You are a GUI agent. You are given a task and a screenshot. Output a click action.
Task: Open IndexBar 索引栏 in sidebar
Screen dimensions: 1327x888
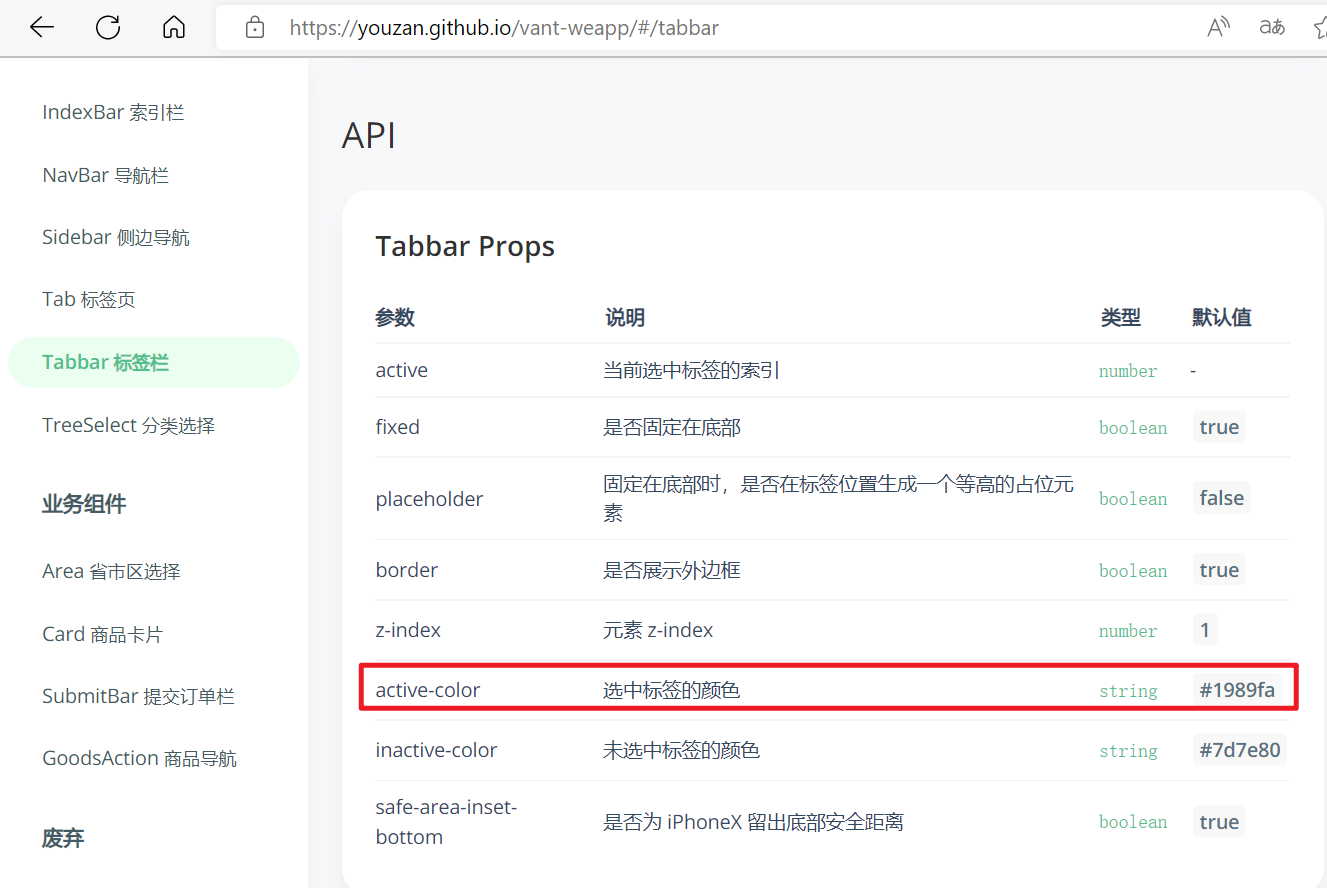tap(113, 112)
